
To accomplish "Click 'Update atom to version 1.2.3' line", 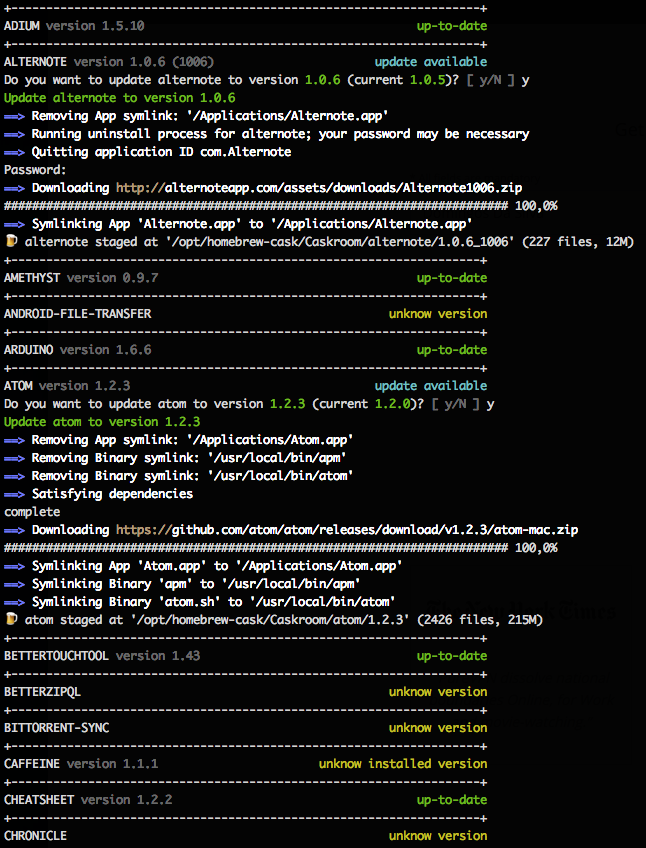I will click(102, 422).
